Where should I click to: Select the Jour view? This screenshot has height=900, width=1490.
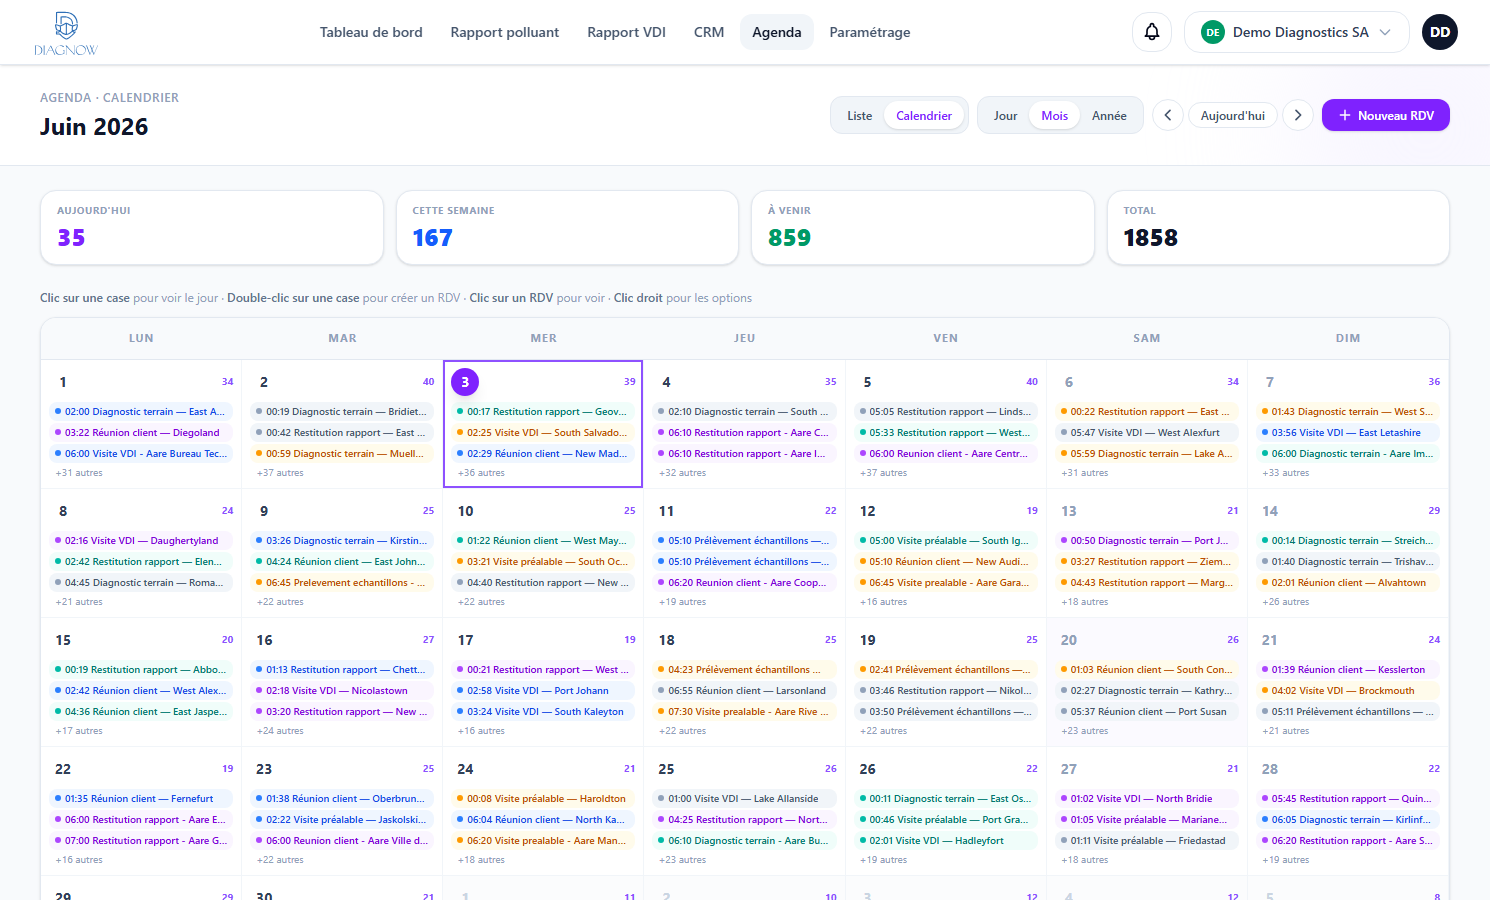click(x=1005, y=116)
